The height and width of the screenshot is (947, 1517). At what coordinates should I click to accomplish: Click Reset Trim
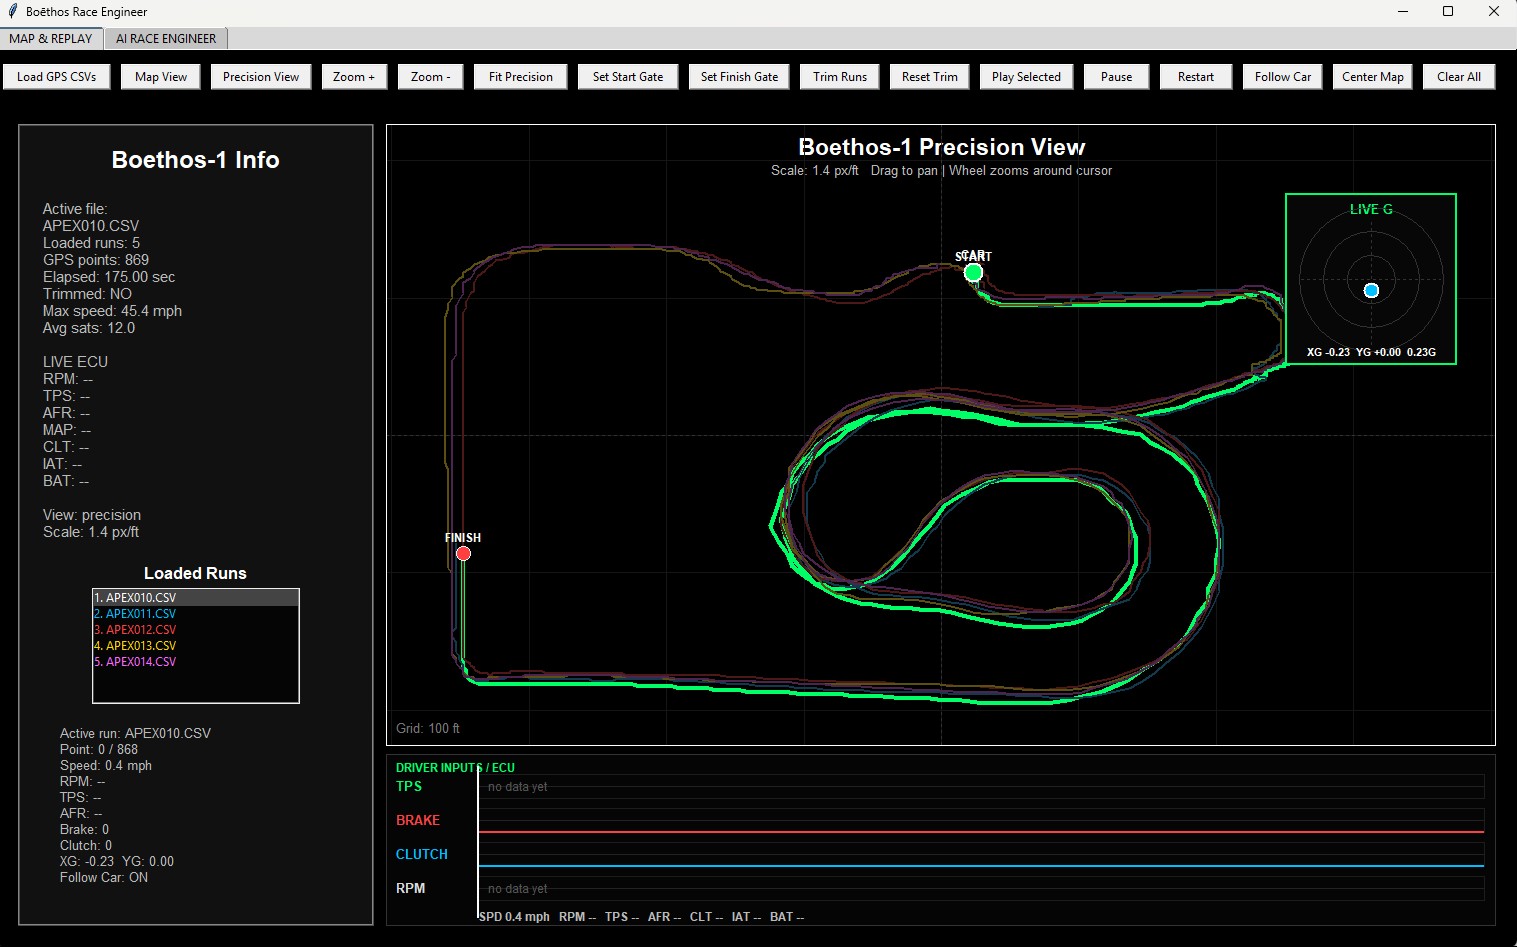coord(930,77)
